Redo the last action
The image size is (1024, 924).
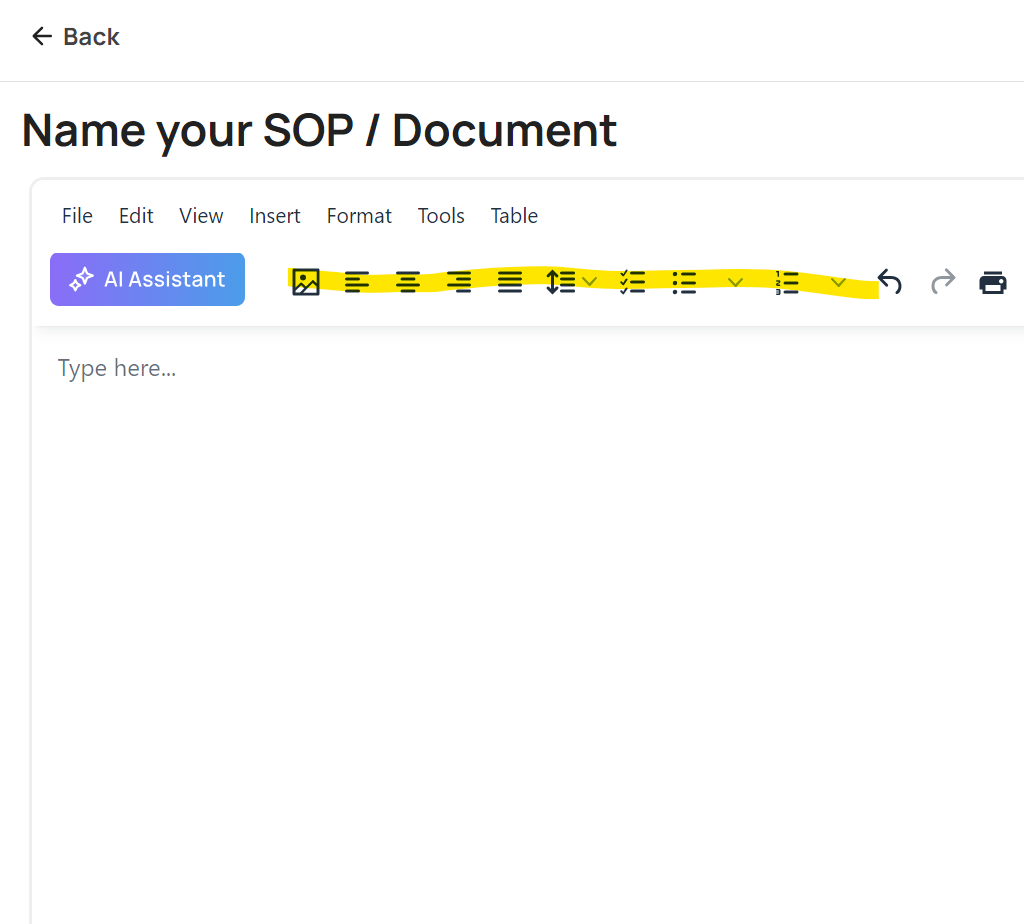coord(943,282)
